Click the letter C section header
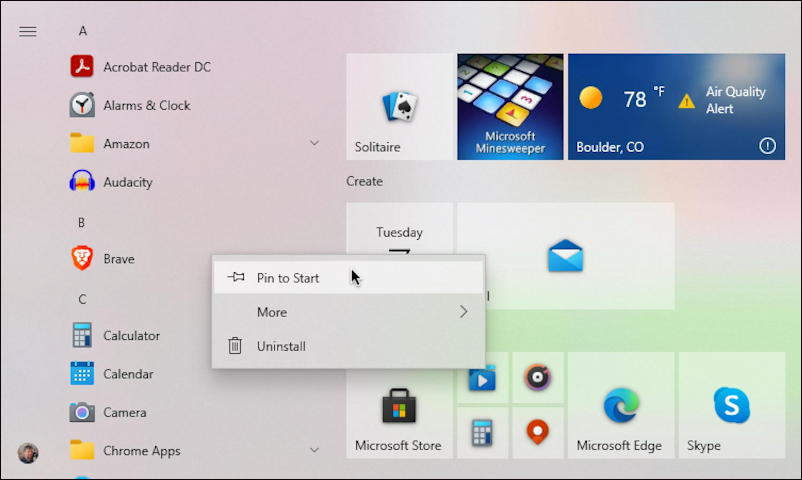The image size is (802, 480). [82, 299]
